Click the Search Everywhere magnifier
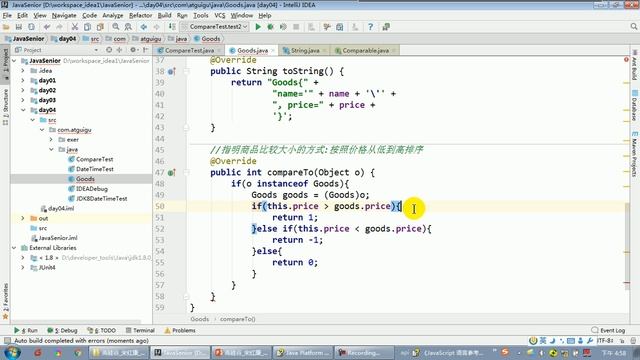 pos(633,27)
